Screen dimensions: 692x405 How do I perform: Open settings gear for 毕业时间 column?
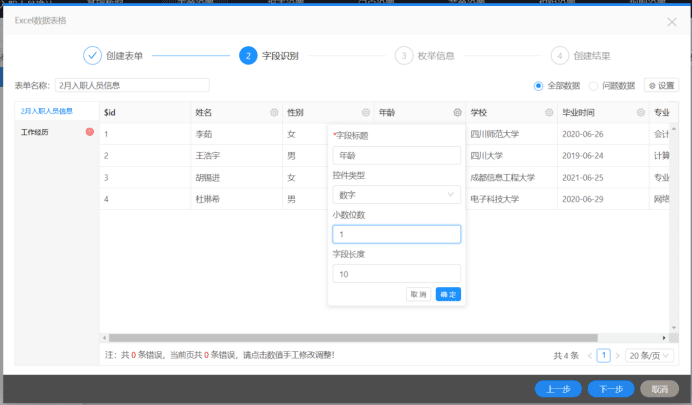[x=641, y=112]
